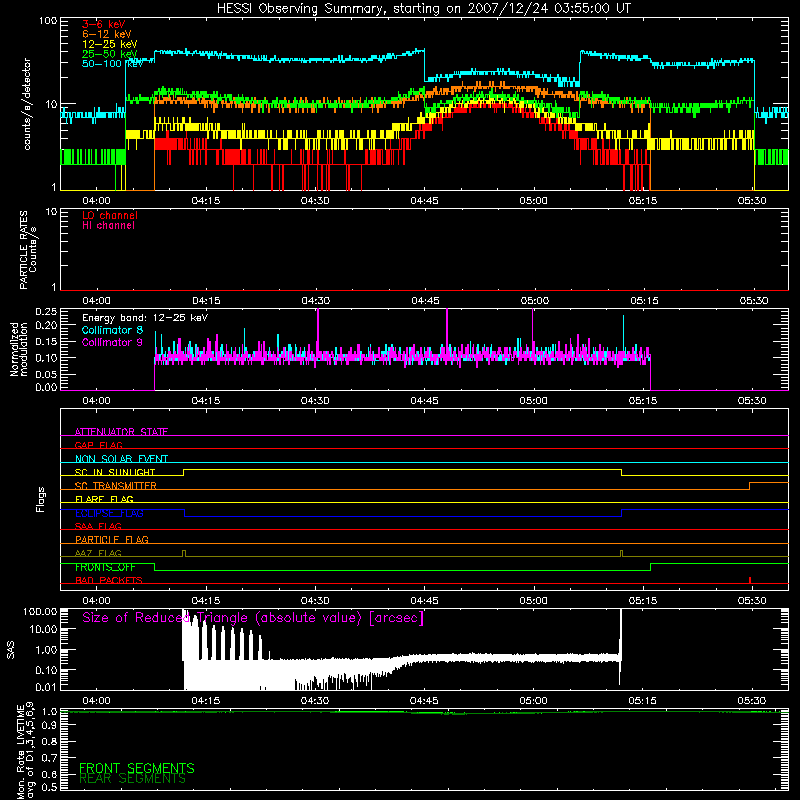Click the Size of Reduced Triangle title
800x800 pixels.
click(x=253, y=618)
